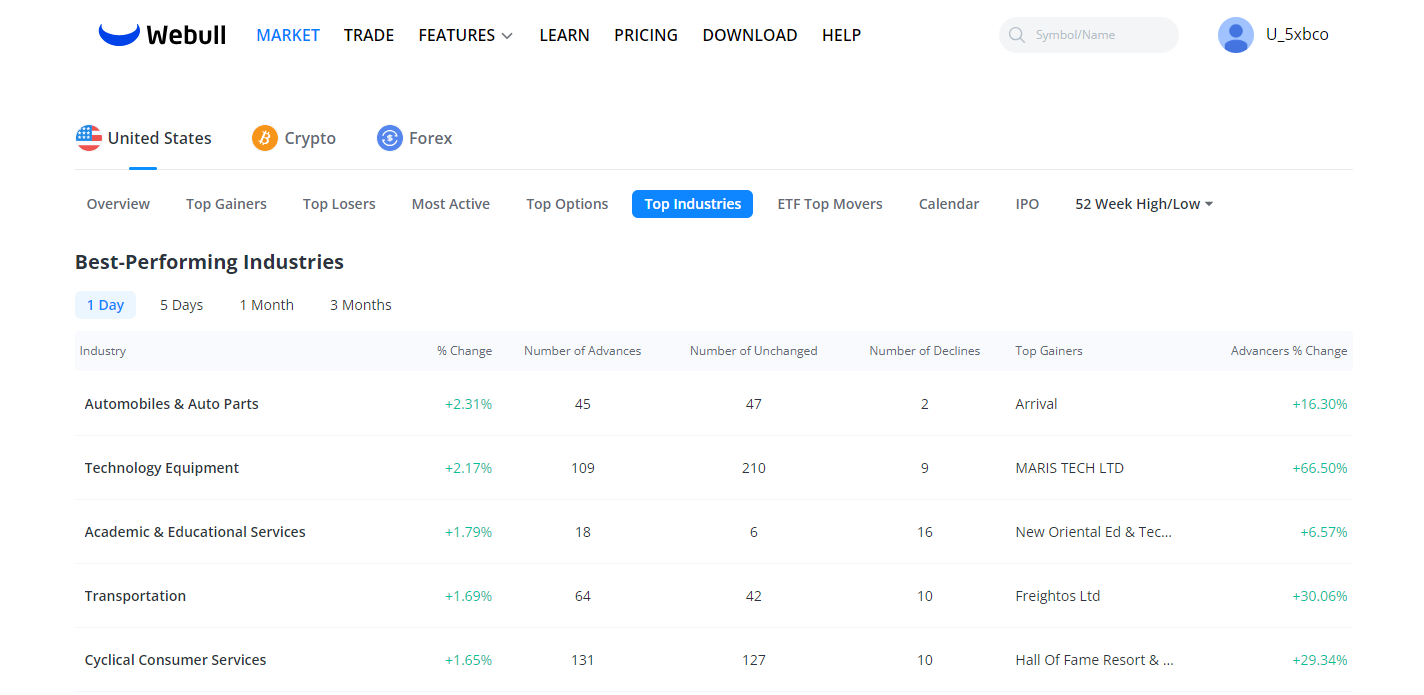Screen dimensions: 1424x695
Task: Click the 109 advances cell
Action: click(583, 468)
